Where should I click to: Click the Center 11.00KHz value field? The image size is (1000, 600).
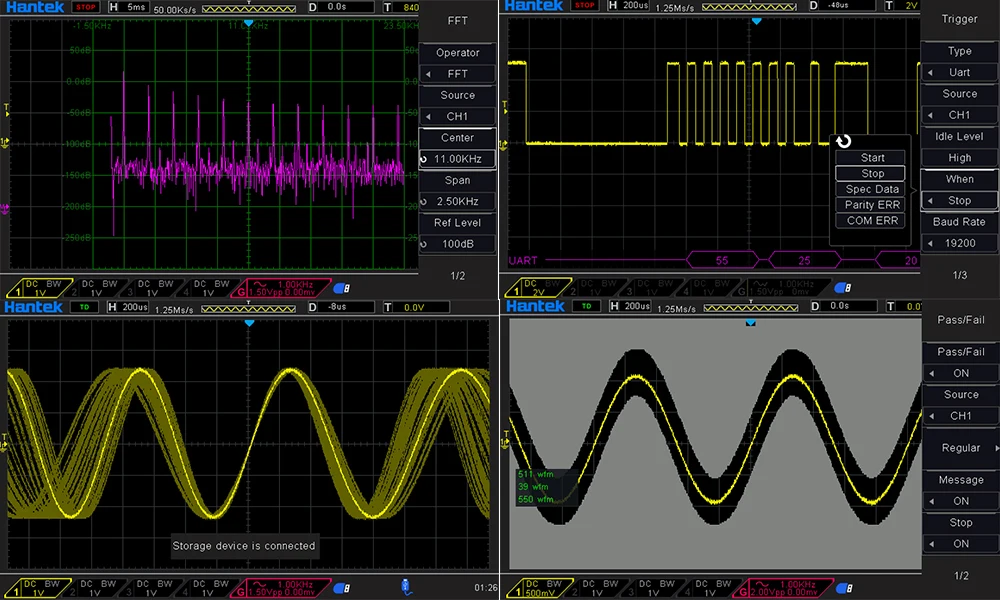tap(457, 159)
